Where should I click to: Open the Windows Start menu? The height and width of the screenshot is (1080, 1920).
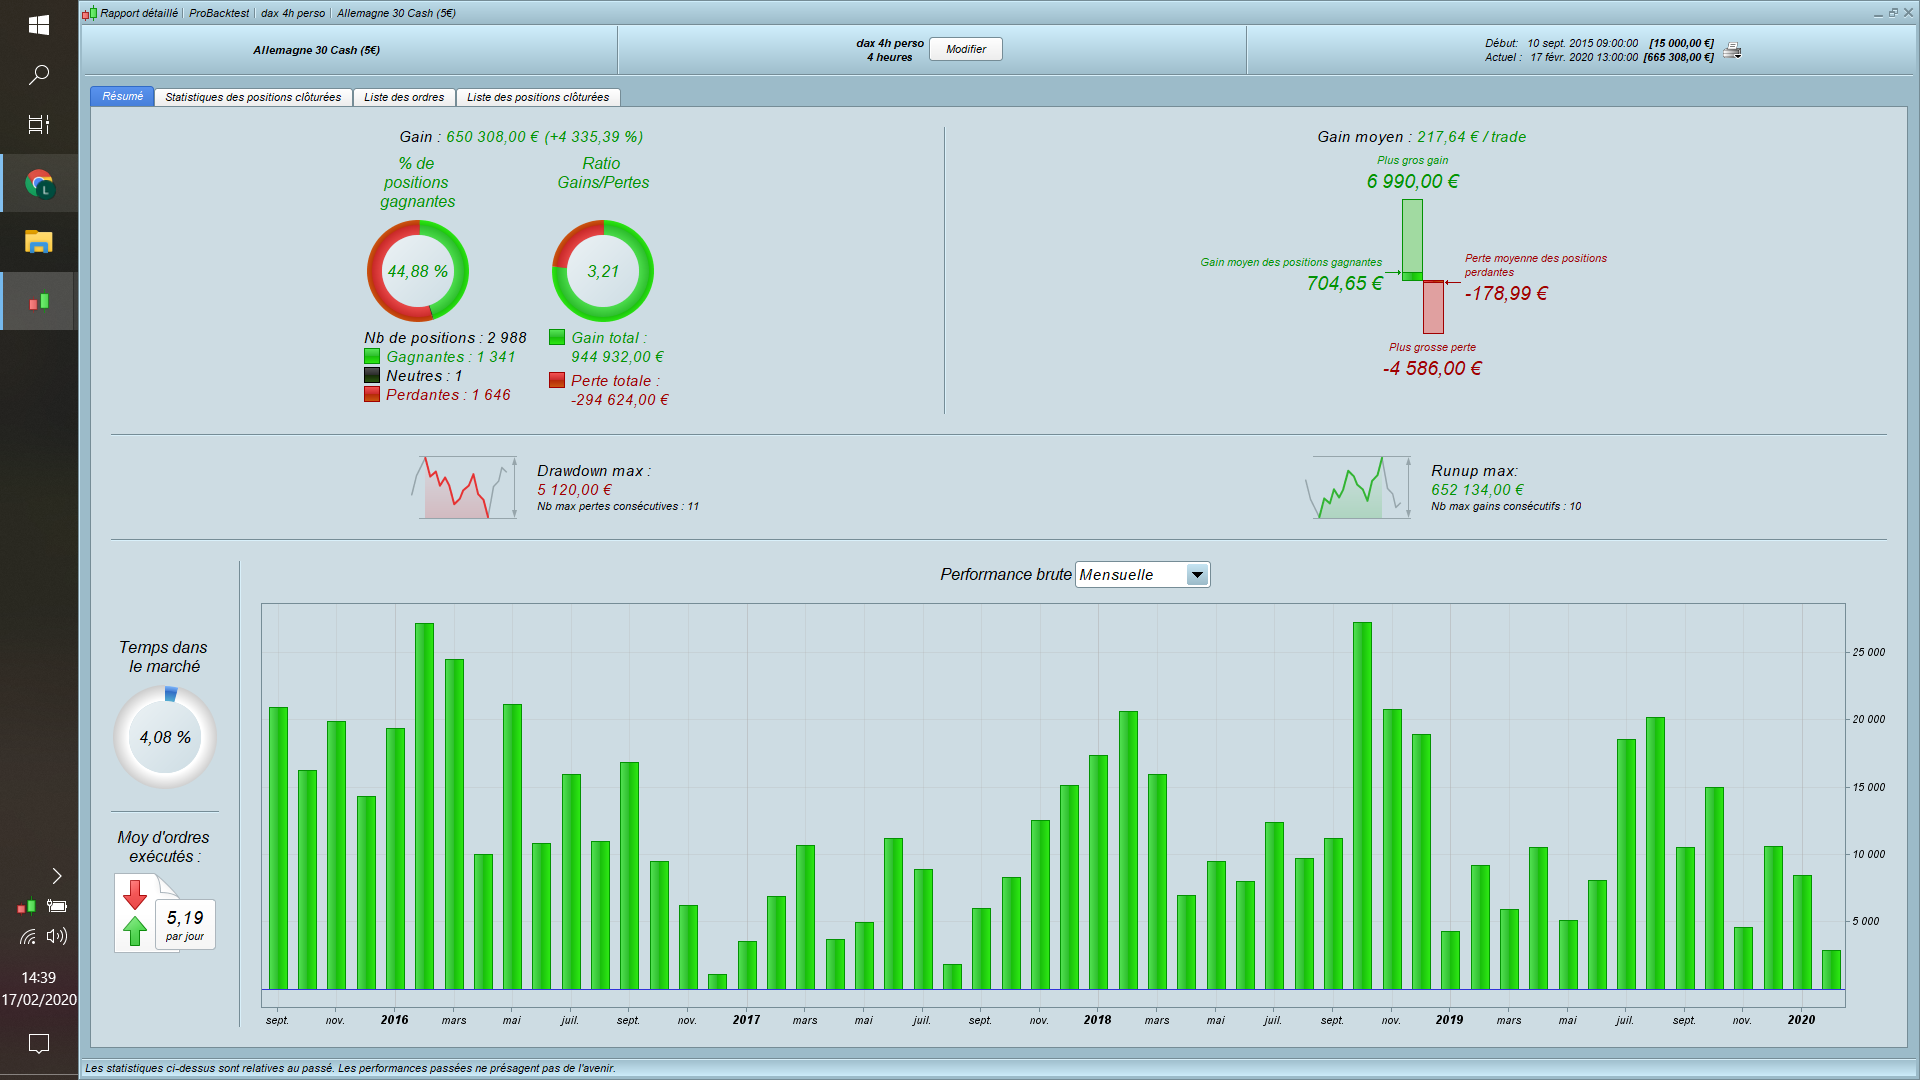[x=39, y=25]
